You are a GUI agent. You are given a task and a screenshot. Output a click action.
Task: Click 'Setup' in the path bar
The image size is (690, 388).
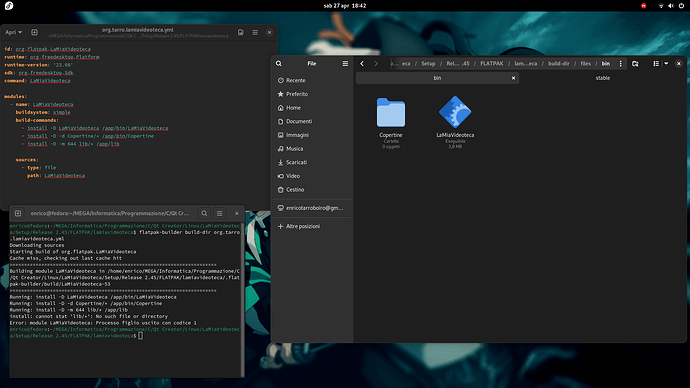pos(428,63)
